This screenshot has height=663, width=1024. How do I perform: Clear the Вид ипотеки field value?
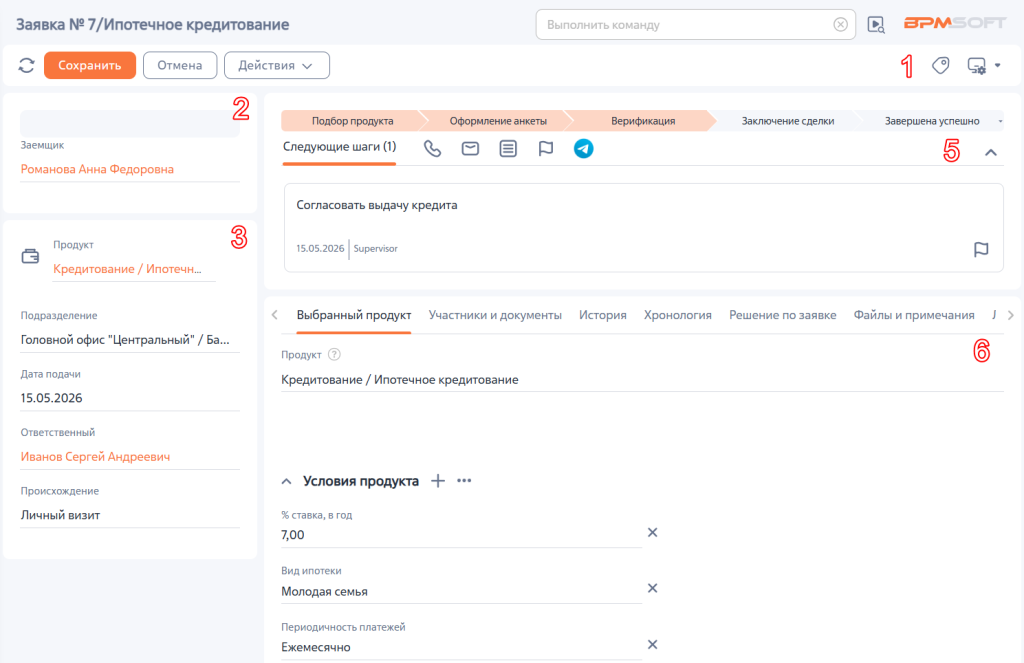click(652, 589)
